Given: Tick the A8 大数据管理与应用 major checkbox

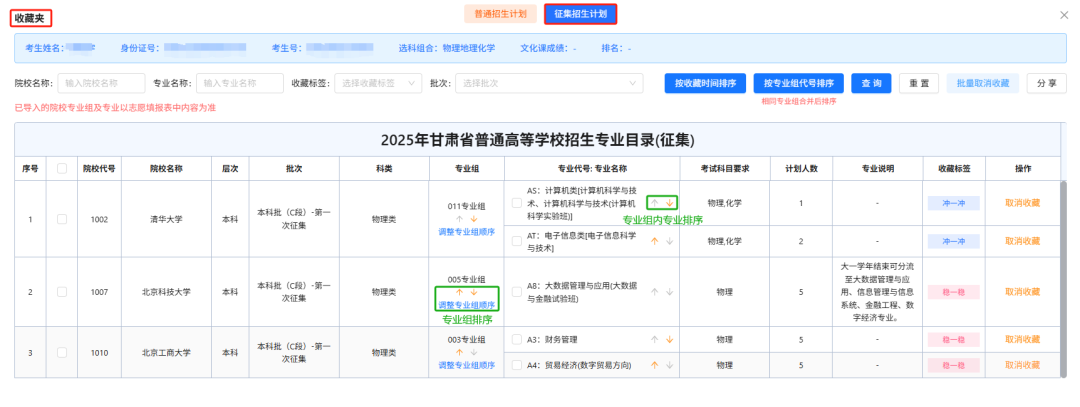Looking at the screenshot, I should pos(517,292).
